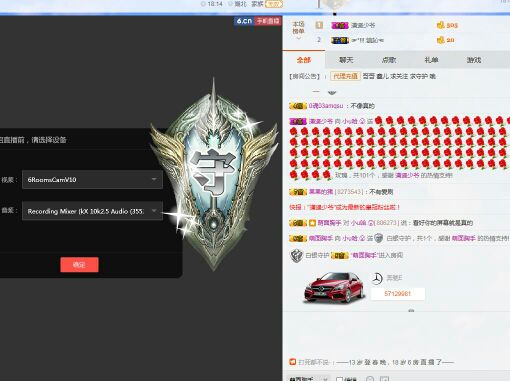
Task: Click username 0魂33amosu in chat
Action: pyautogui.click(x=326, y=106)
